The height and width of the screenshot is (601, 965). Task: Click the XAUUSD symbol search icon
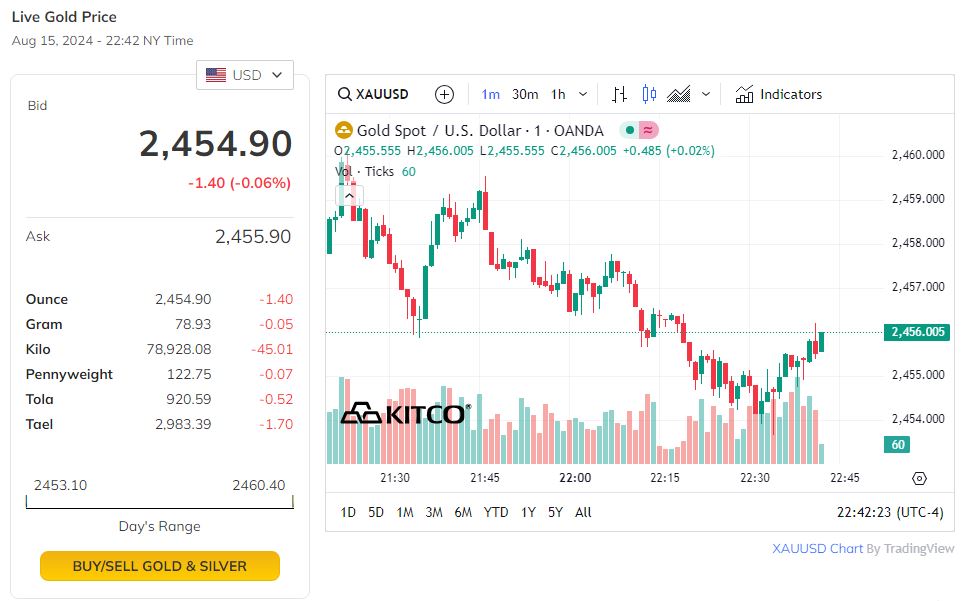pyautogui.click(x=345, y=95)
